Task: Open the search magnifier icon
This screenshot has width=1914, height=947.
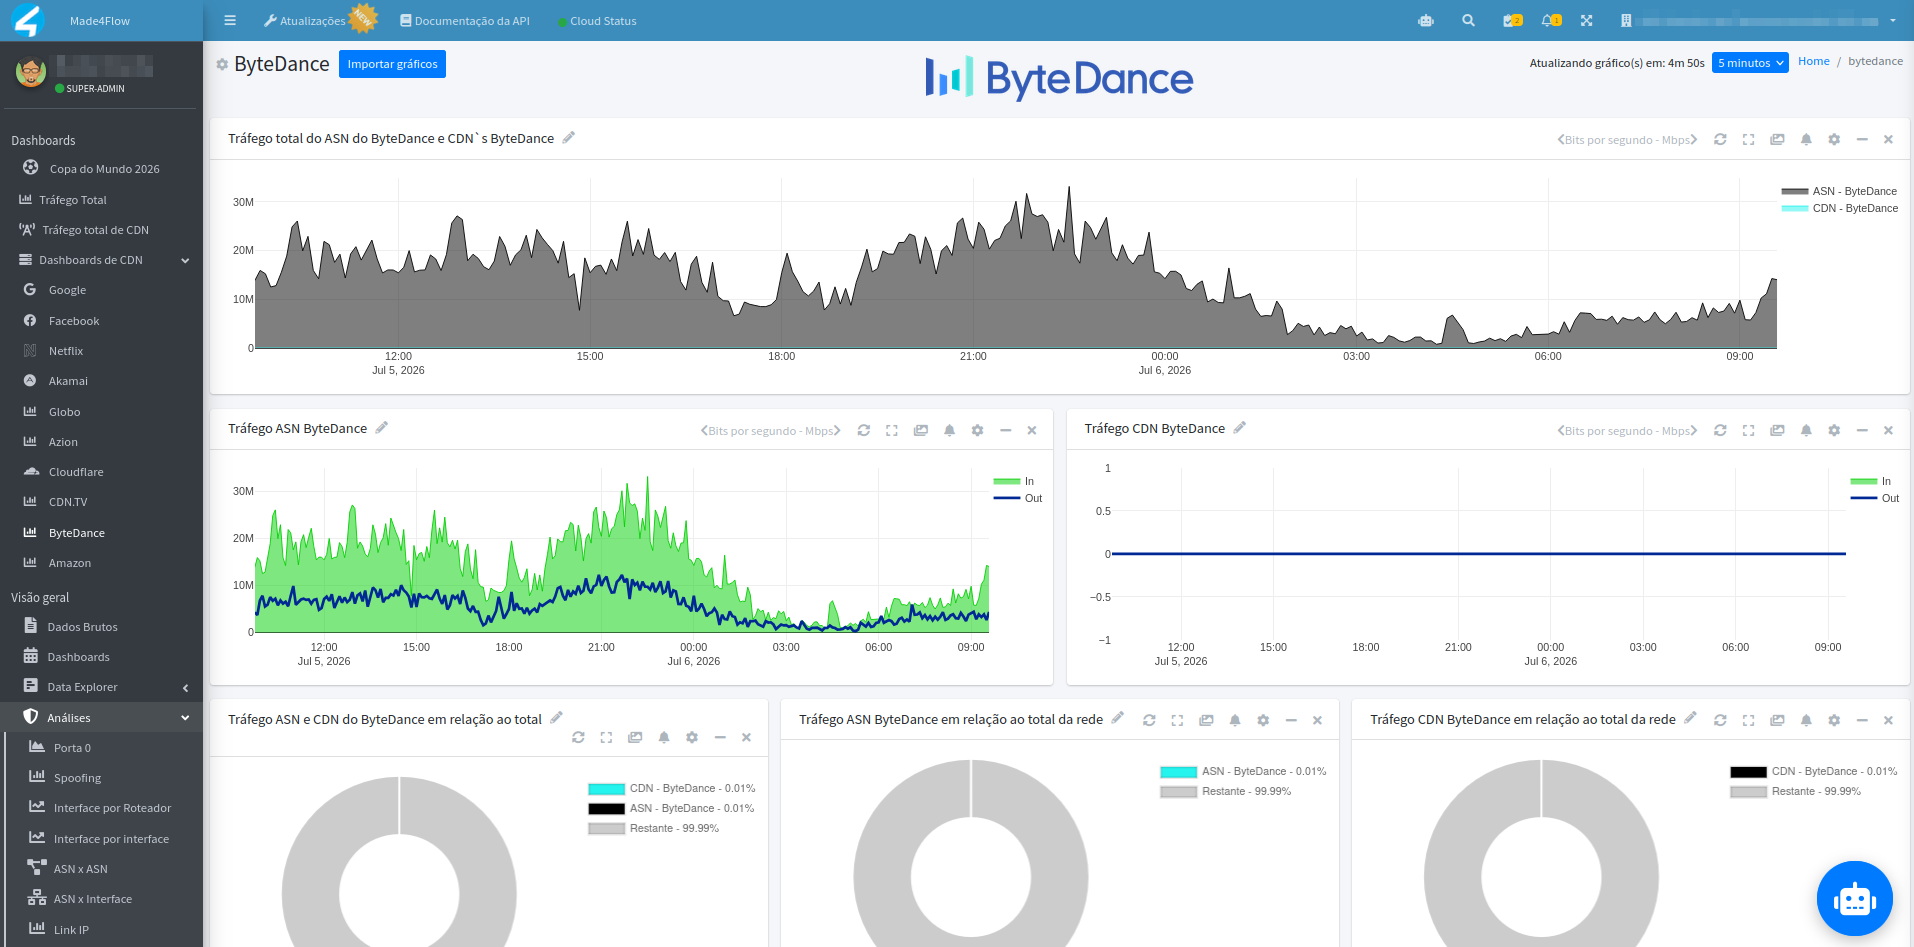Action: point(1468,20)
